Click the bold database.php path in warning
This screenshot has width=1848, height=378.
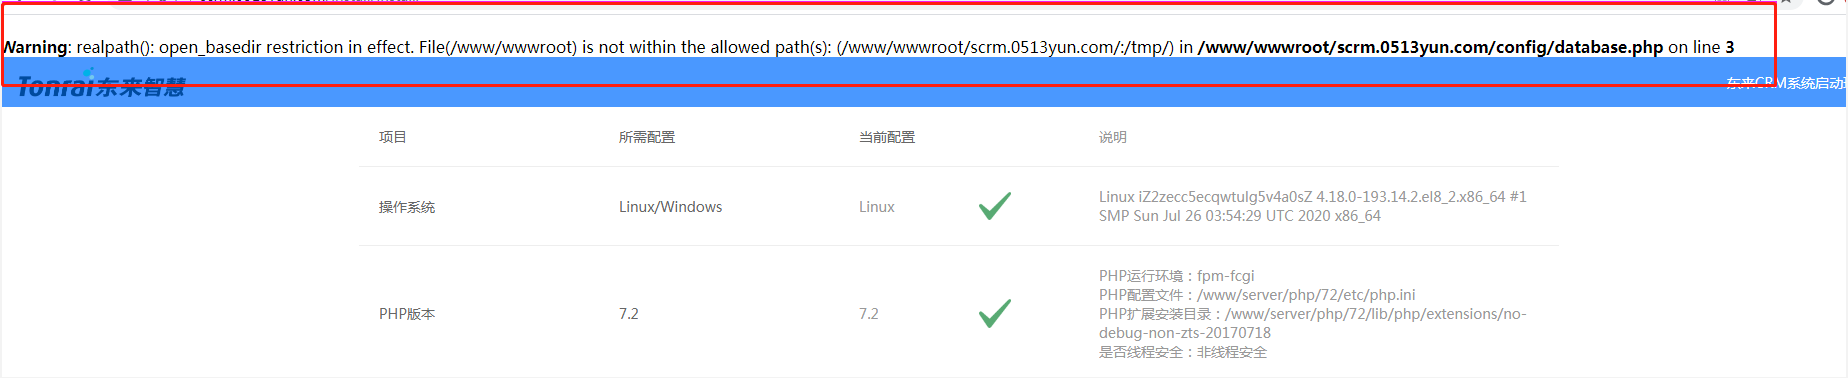point(1430,47)
